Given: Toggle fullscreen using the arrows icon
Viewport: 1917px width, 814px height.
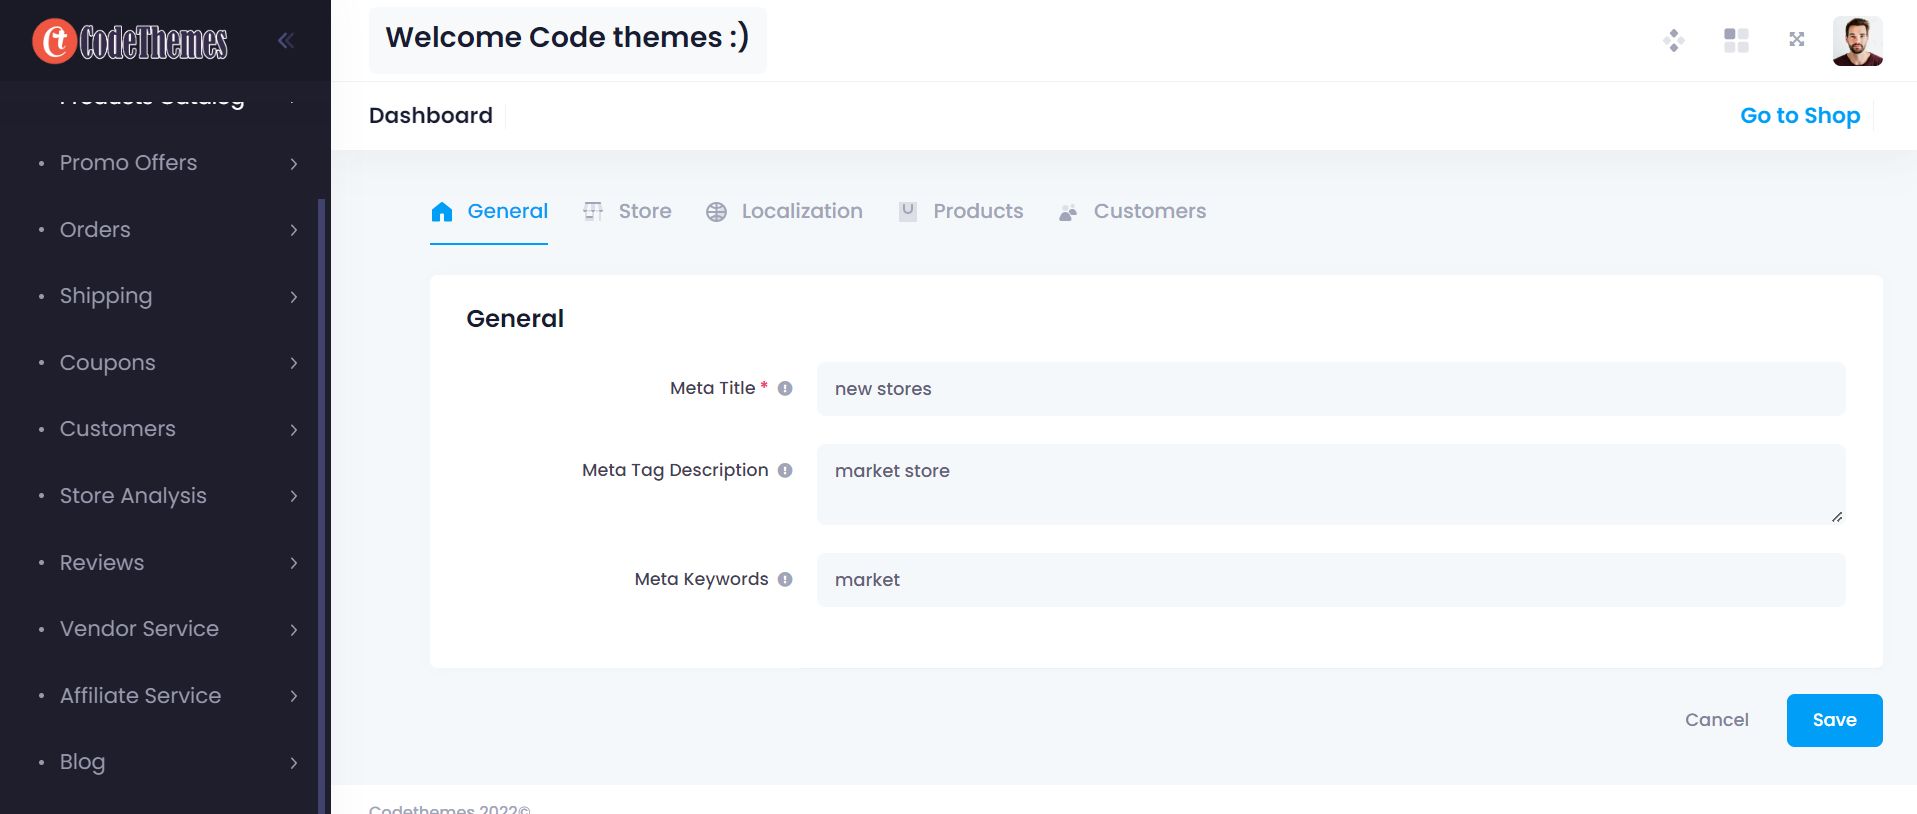Looking at the screenshot, I should 1796,40.
